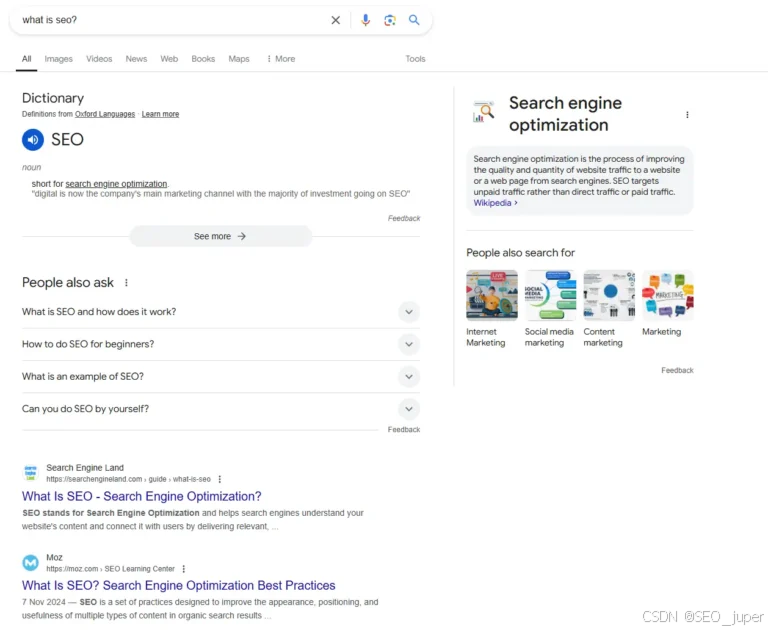Click the moz.com SEO Learning Center breadcrumb

point(110,569)
